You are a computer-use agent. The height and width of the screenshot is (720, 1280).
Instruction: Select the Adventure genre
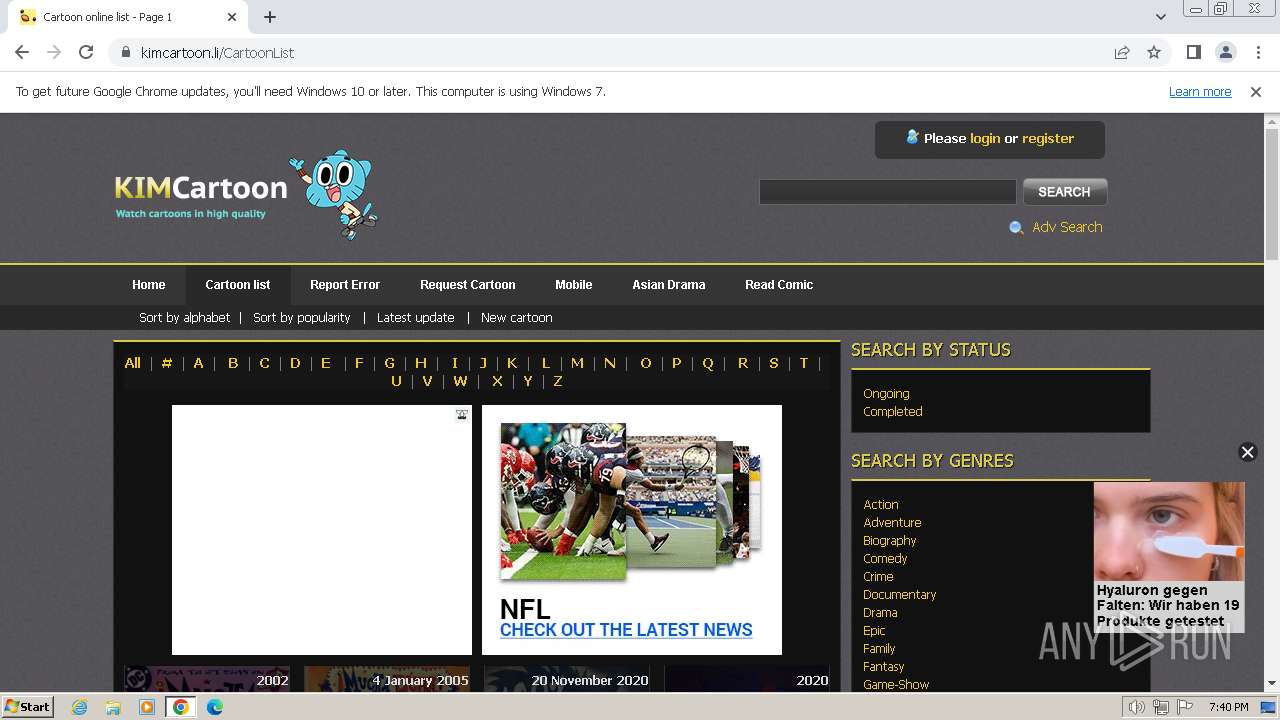point(892,522)
